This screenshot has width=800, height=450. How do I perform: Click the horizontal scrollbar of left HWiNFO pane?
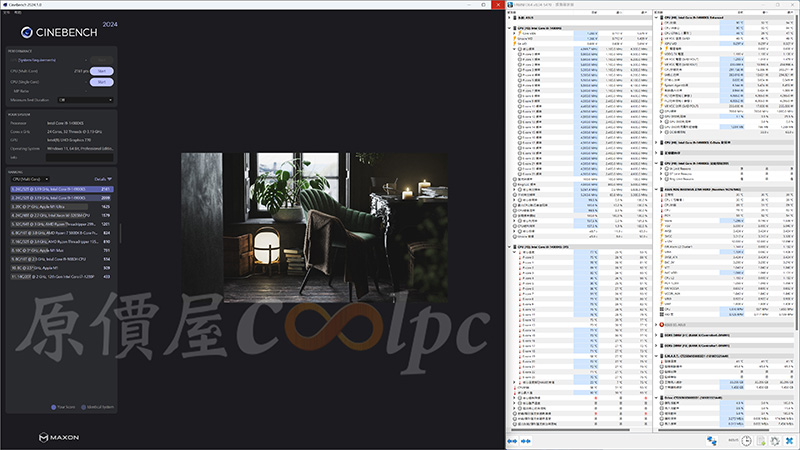point(569,430)
